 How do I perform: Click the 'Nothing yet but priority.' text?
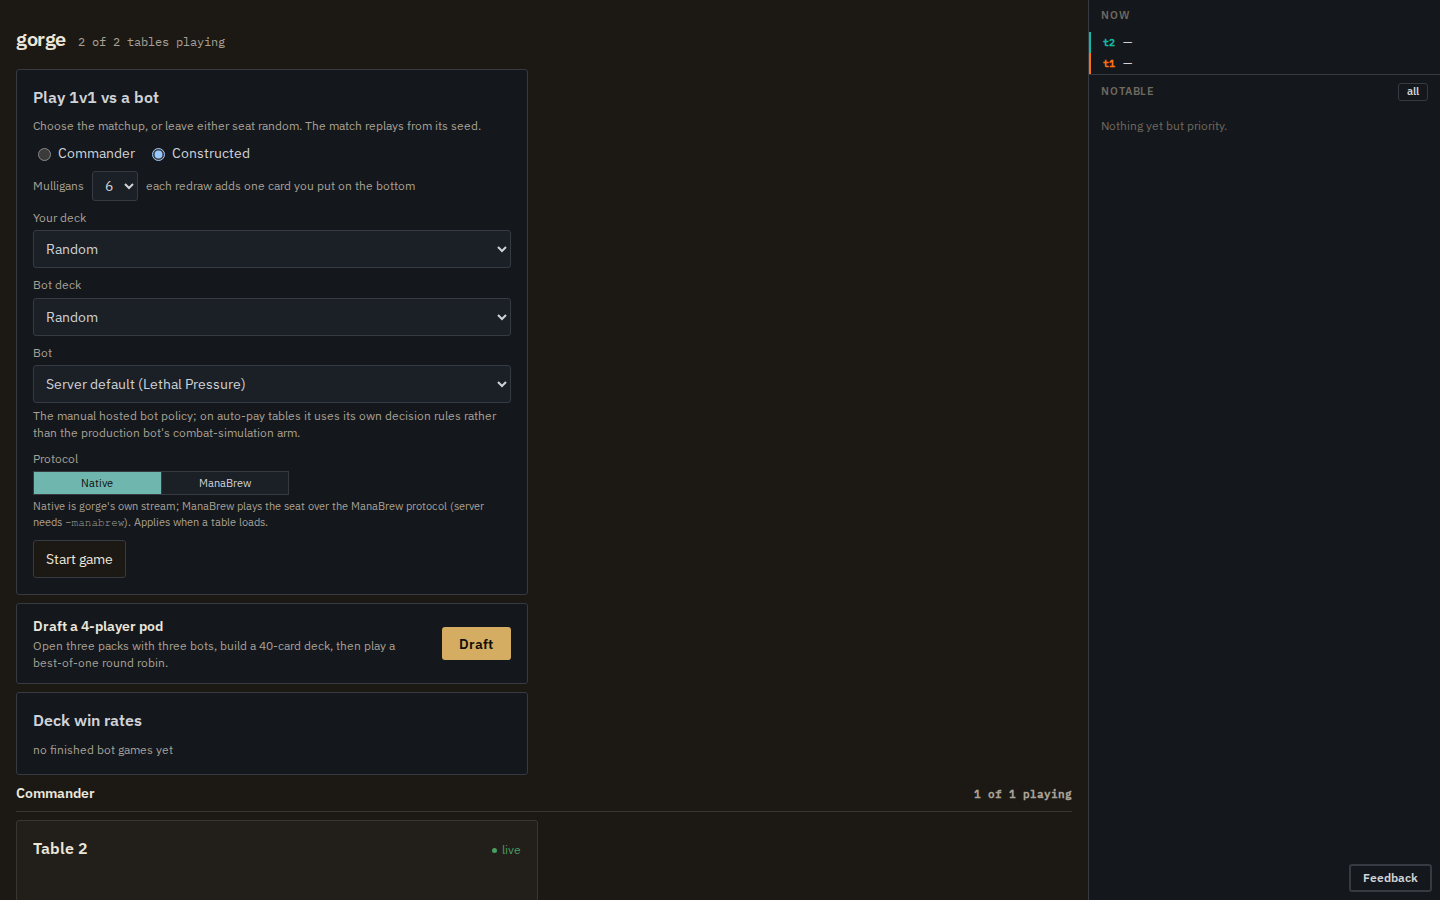pyautogui.click(x=1164, y=126)
